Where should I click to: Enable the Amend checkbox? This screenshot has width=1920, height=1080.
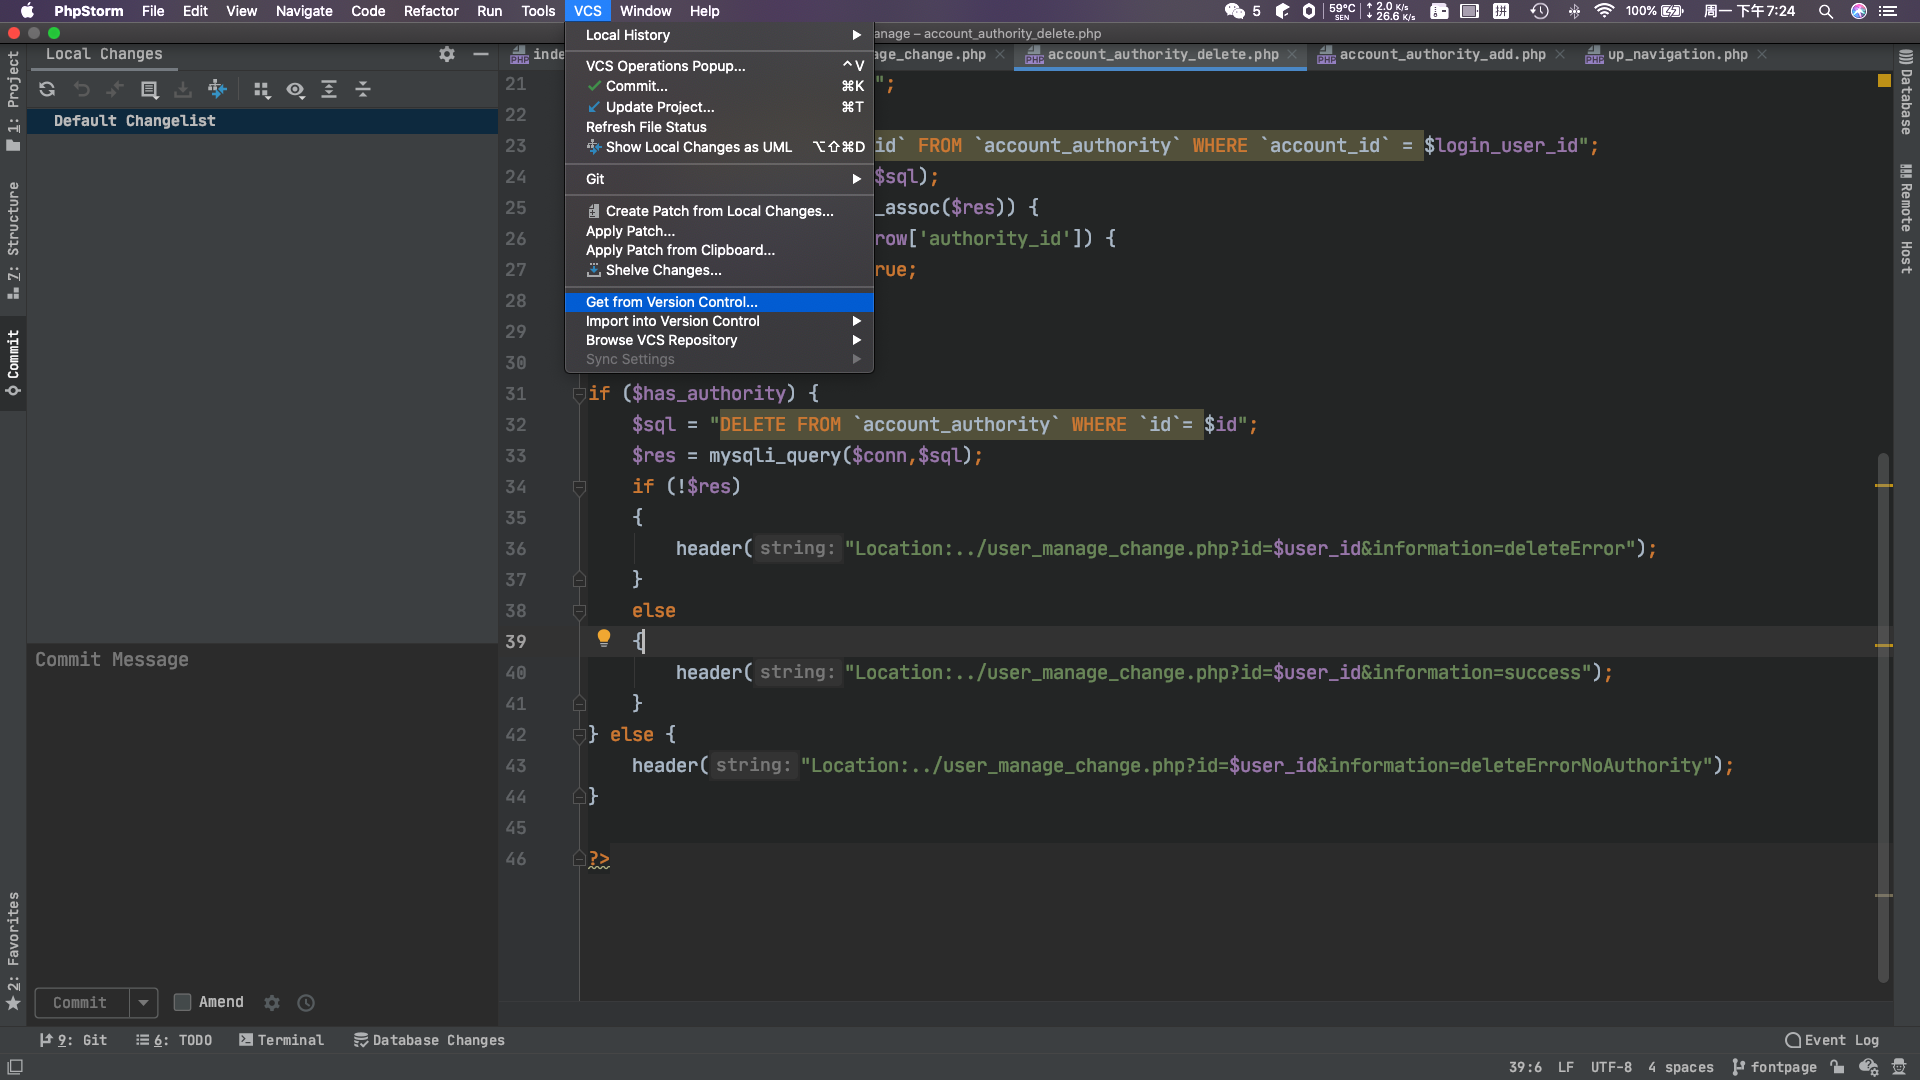point(183,1002)
